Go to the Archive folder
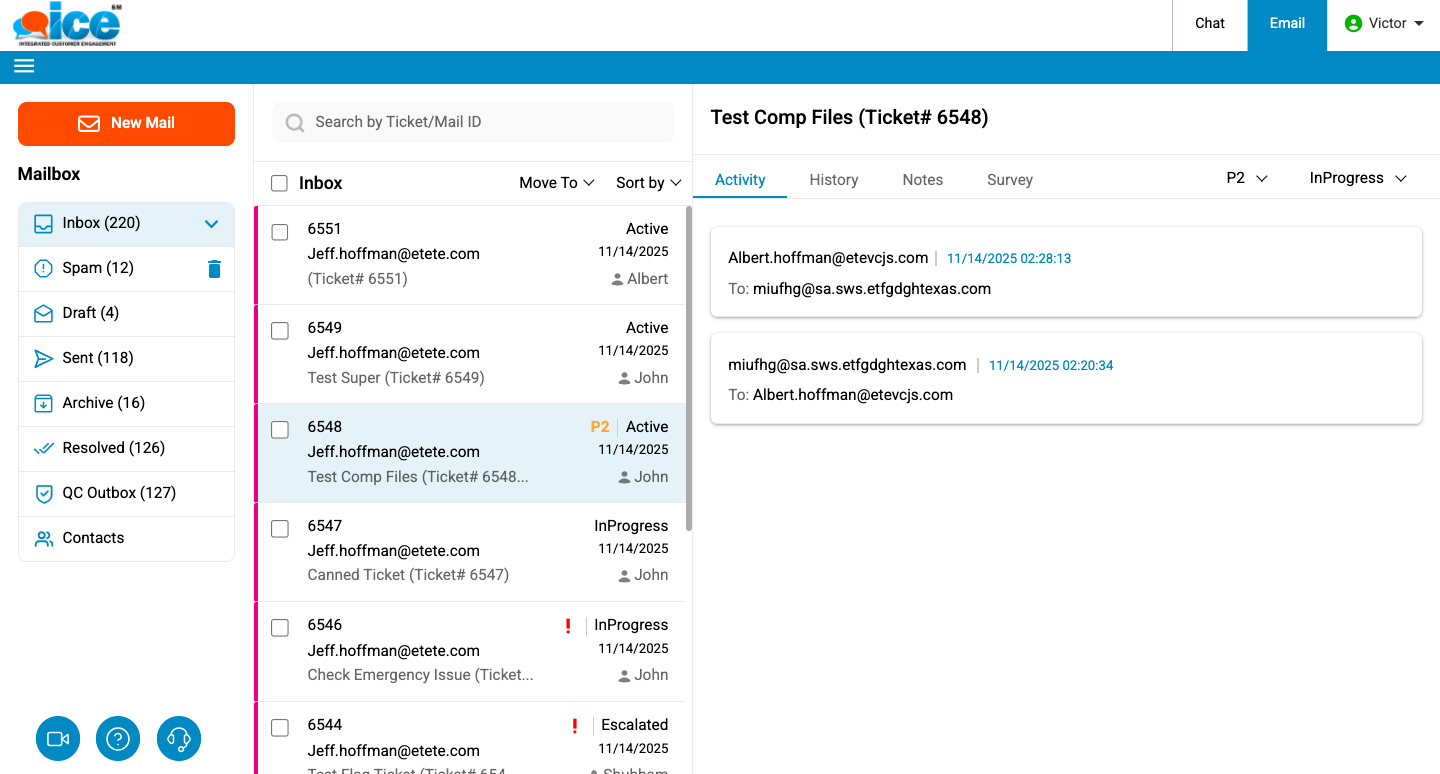The height and width of the screenshot is (774, 1440). (x=103, y=403)
